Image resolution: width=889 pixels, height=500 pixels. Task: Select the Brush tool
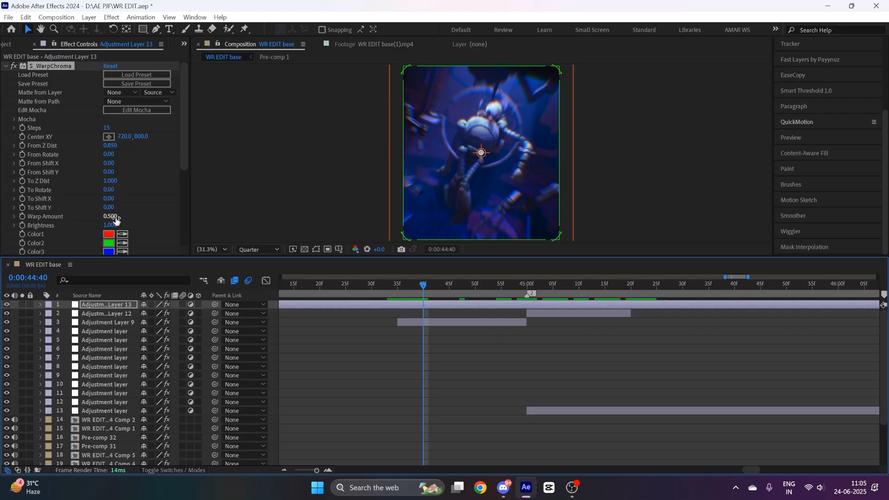[185, 29]
